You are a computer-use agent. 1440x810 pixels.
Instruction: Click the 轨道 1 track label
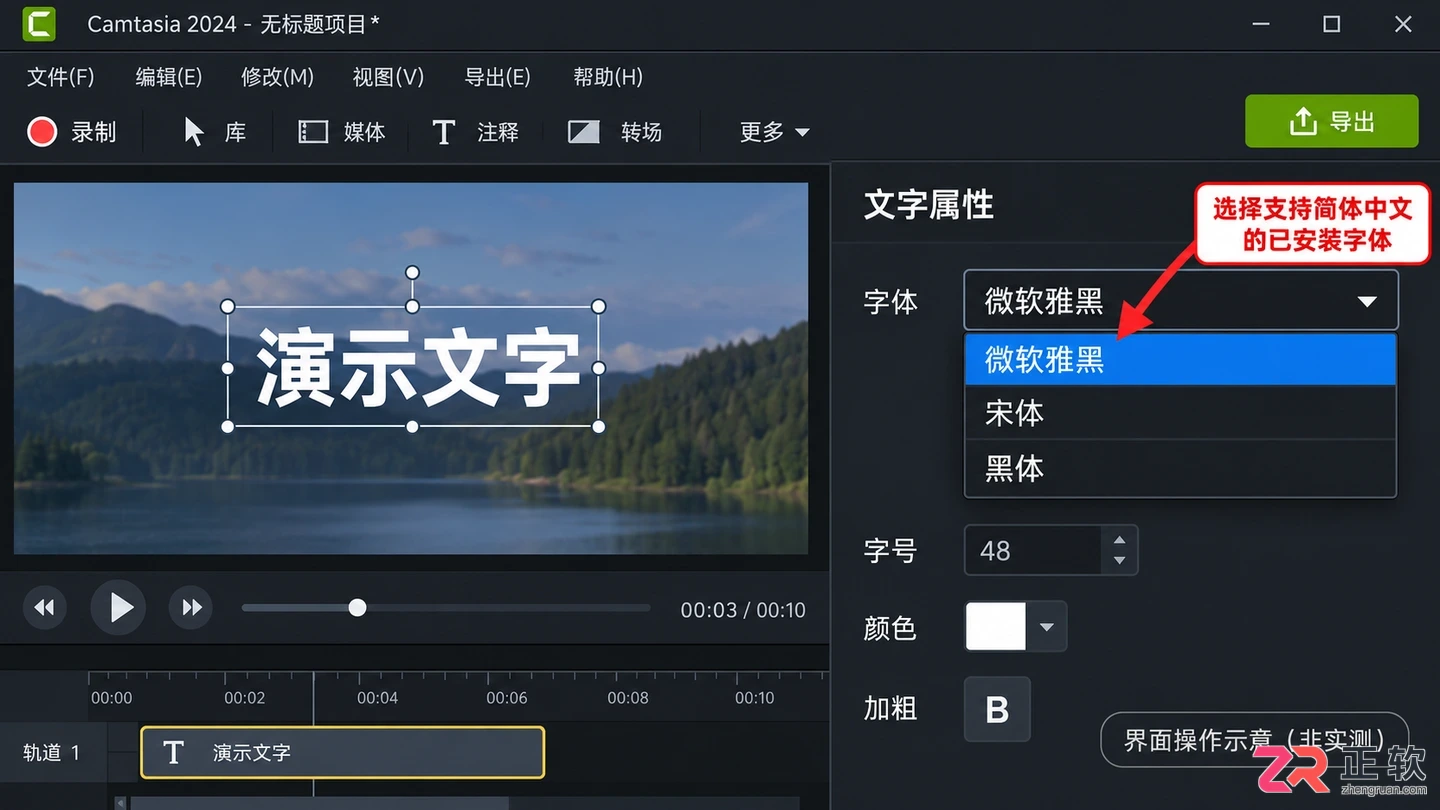tap(52, 752)
